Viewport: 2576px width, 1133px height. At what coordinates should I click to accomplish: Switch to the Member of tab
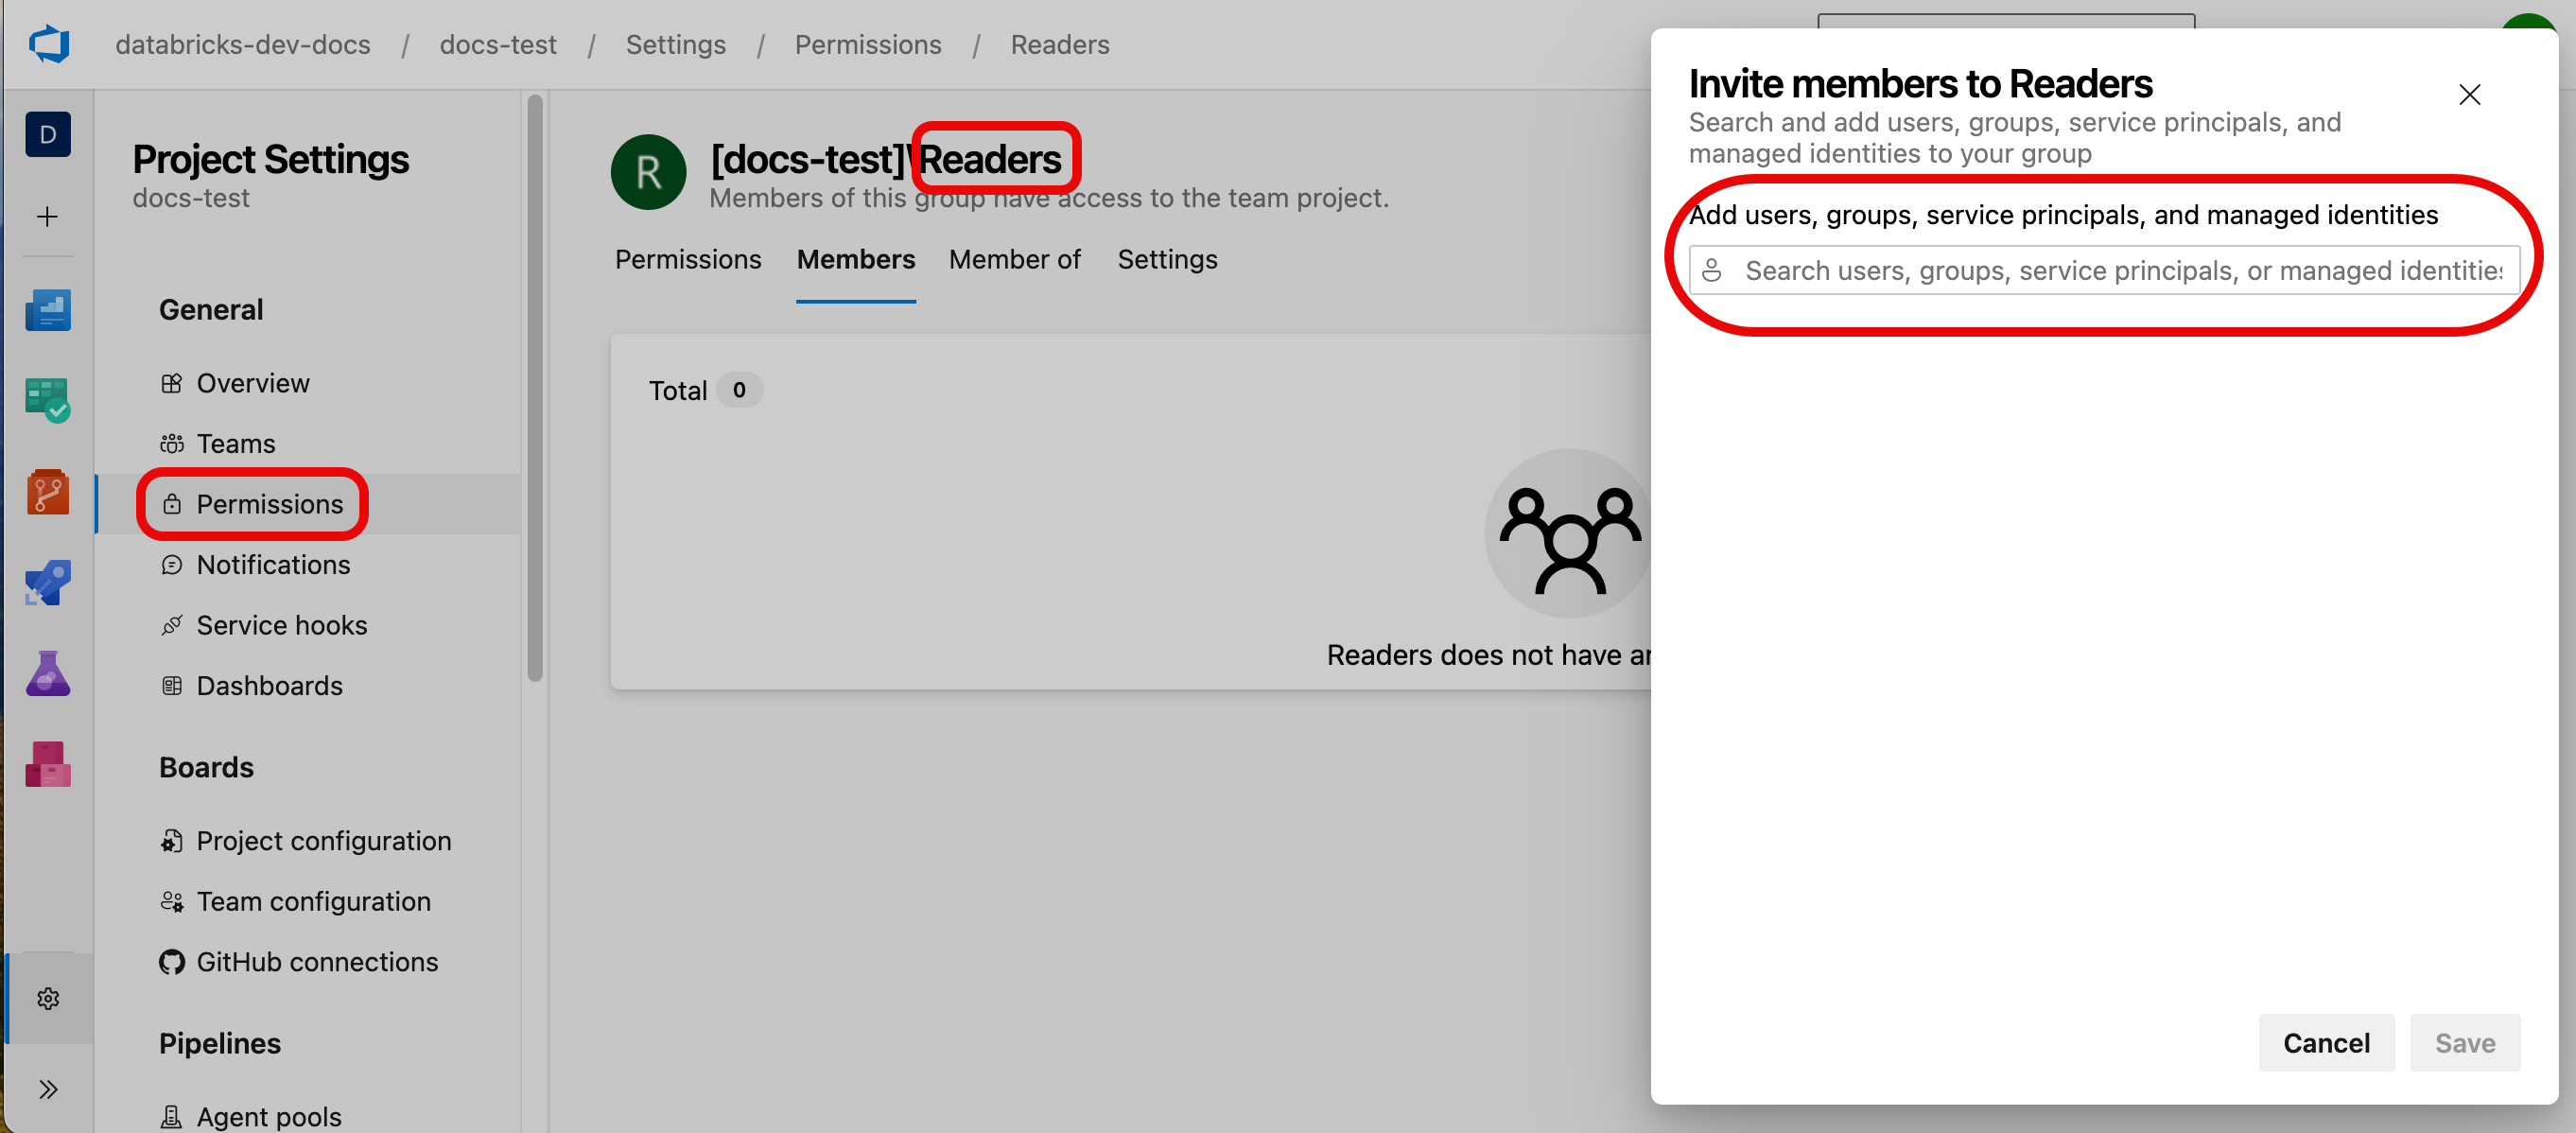1014,258
